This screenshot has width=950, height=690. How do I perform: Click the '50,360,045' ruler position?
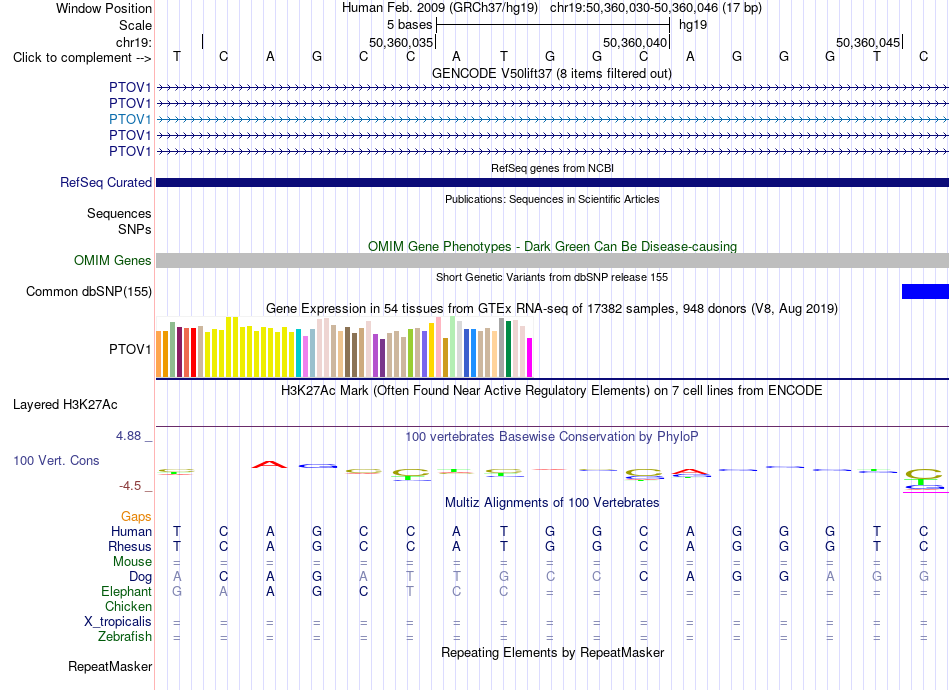[x=868, y=42]
